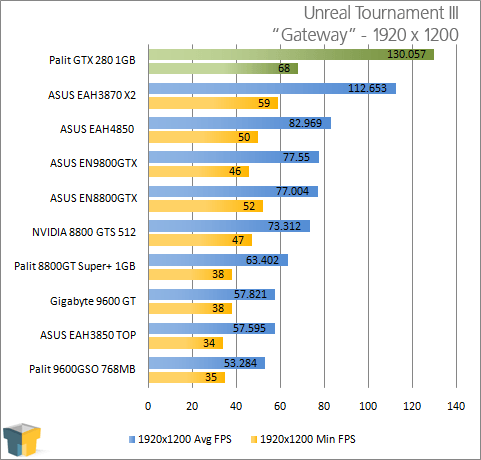Click the yellow bar labeled 35
Viewport: 481px width, 460px height.
coord(187,377)
